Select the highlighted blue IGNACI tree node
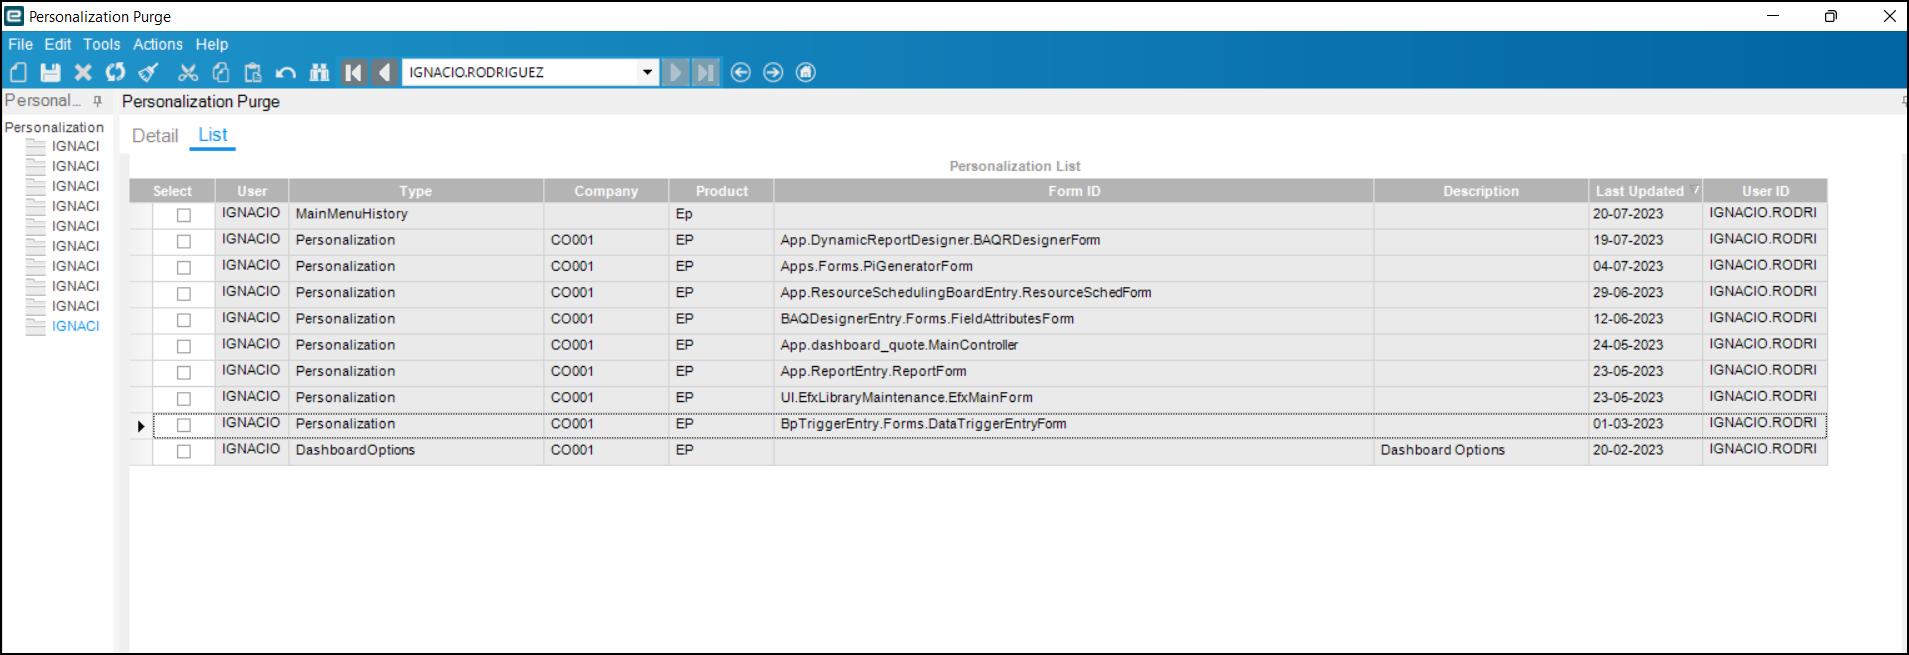The image size is (1909, 655). [x=76, y=326]
